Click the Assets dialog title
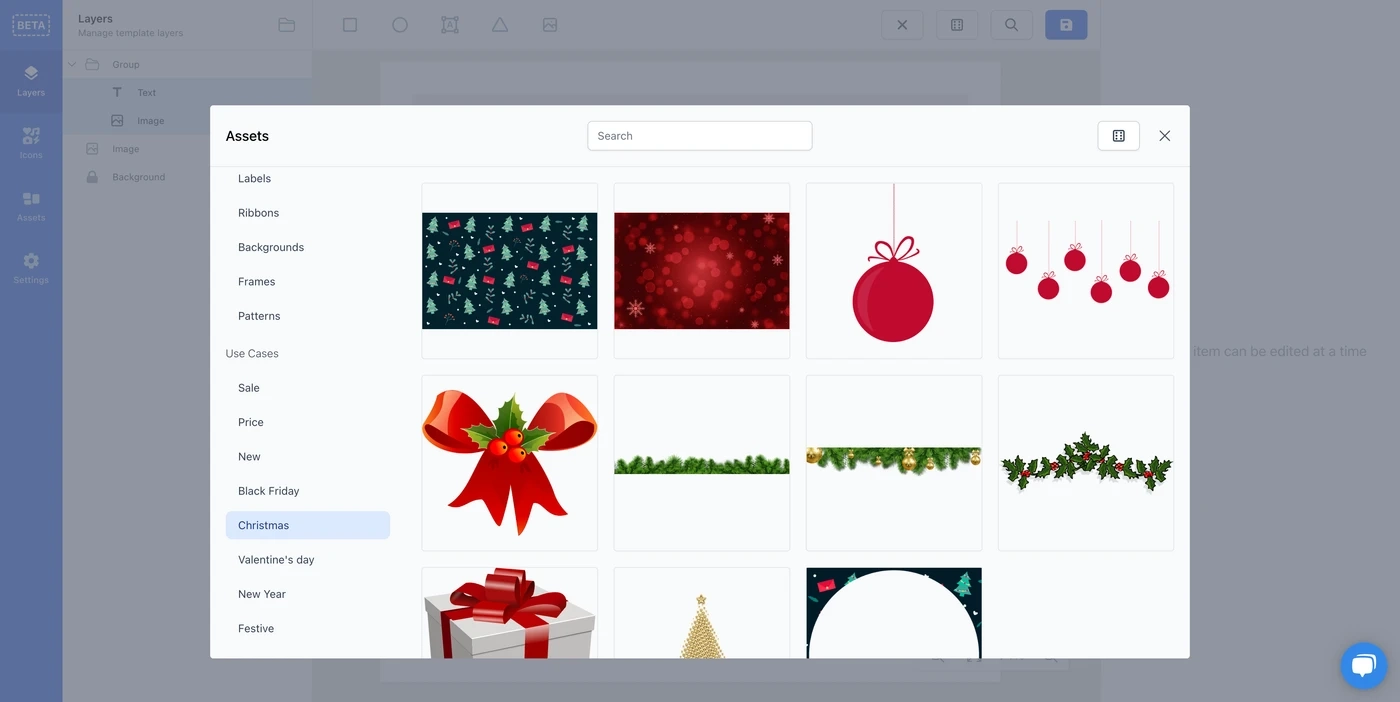1400x702 pixels. (x=247, y=136)
